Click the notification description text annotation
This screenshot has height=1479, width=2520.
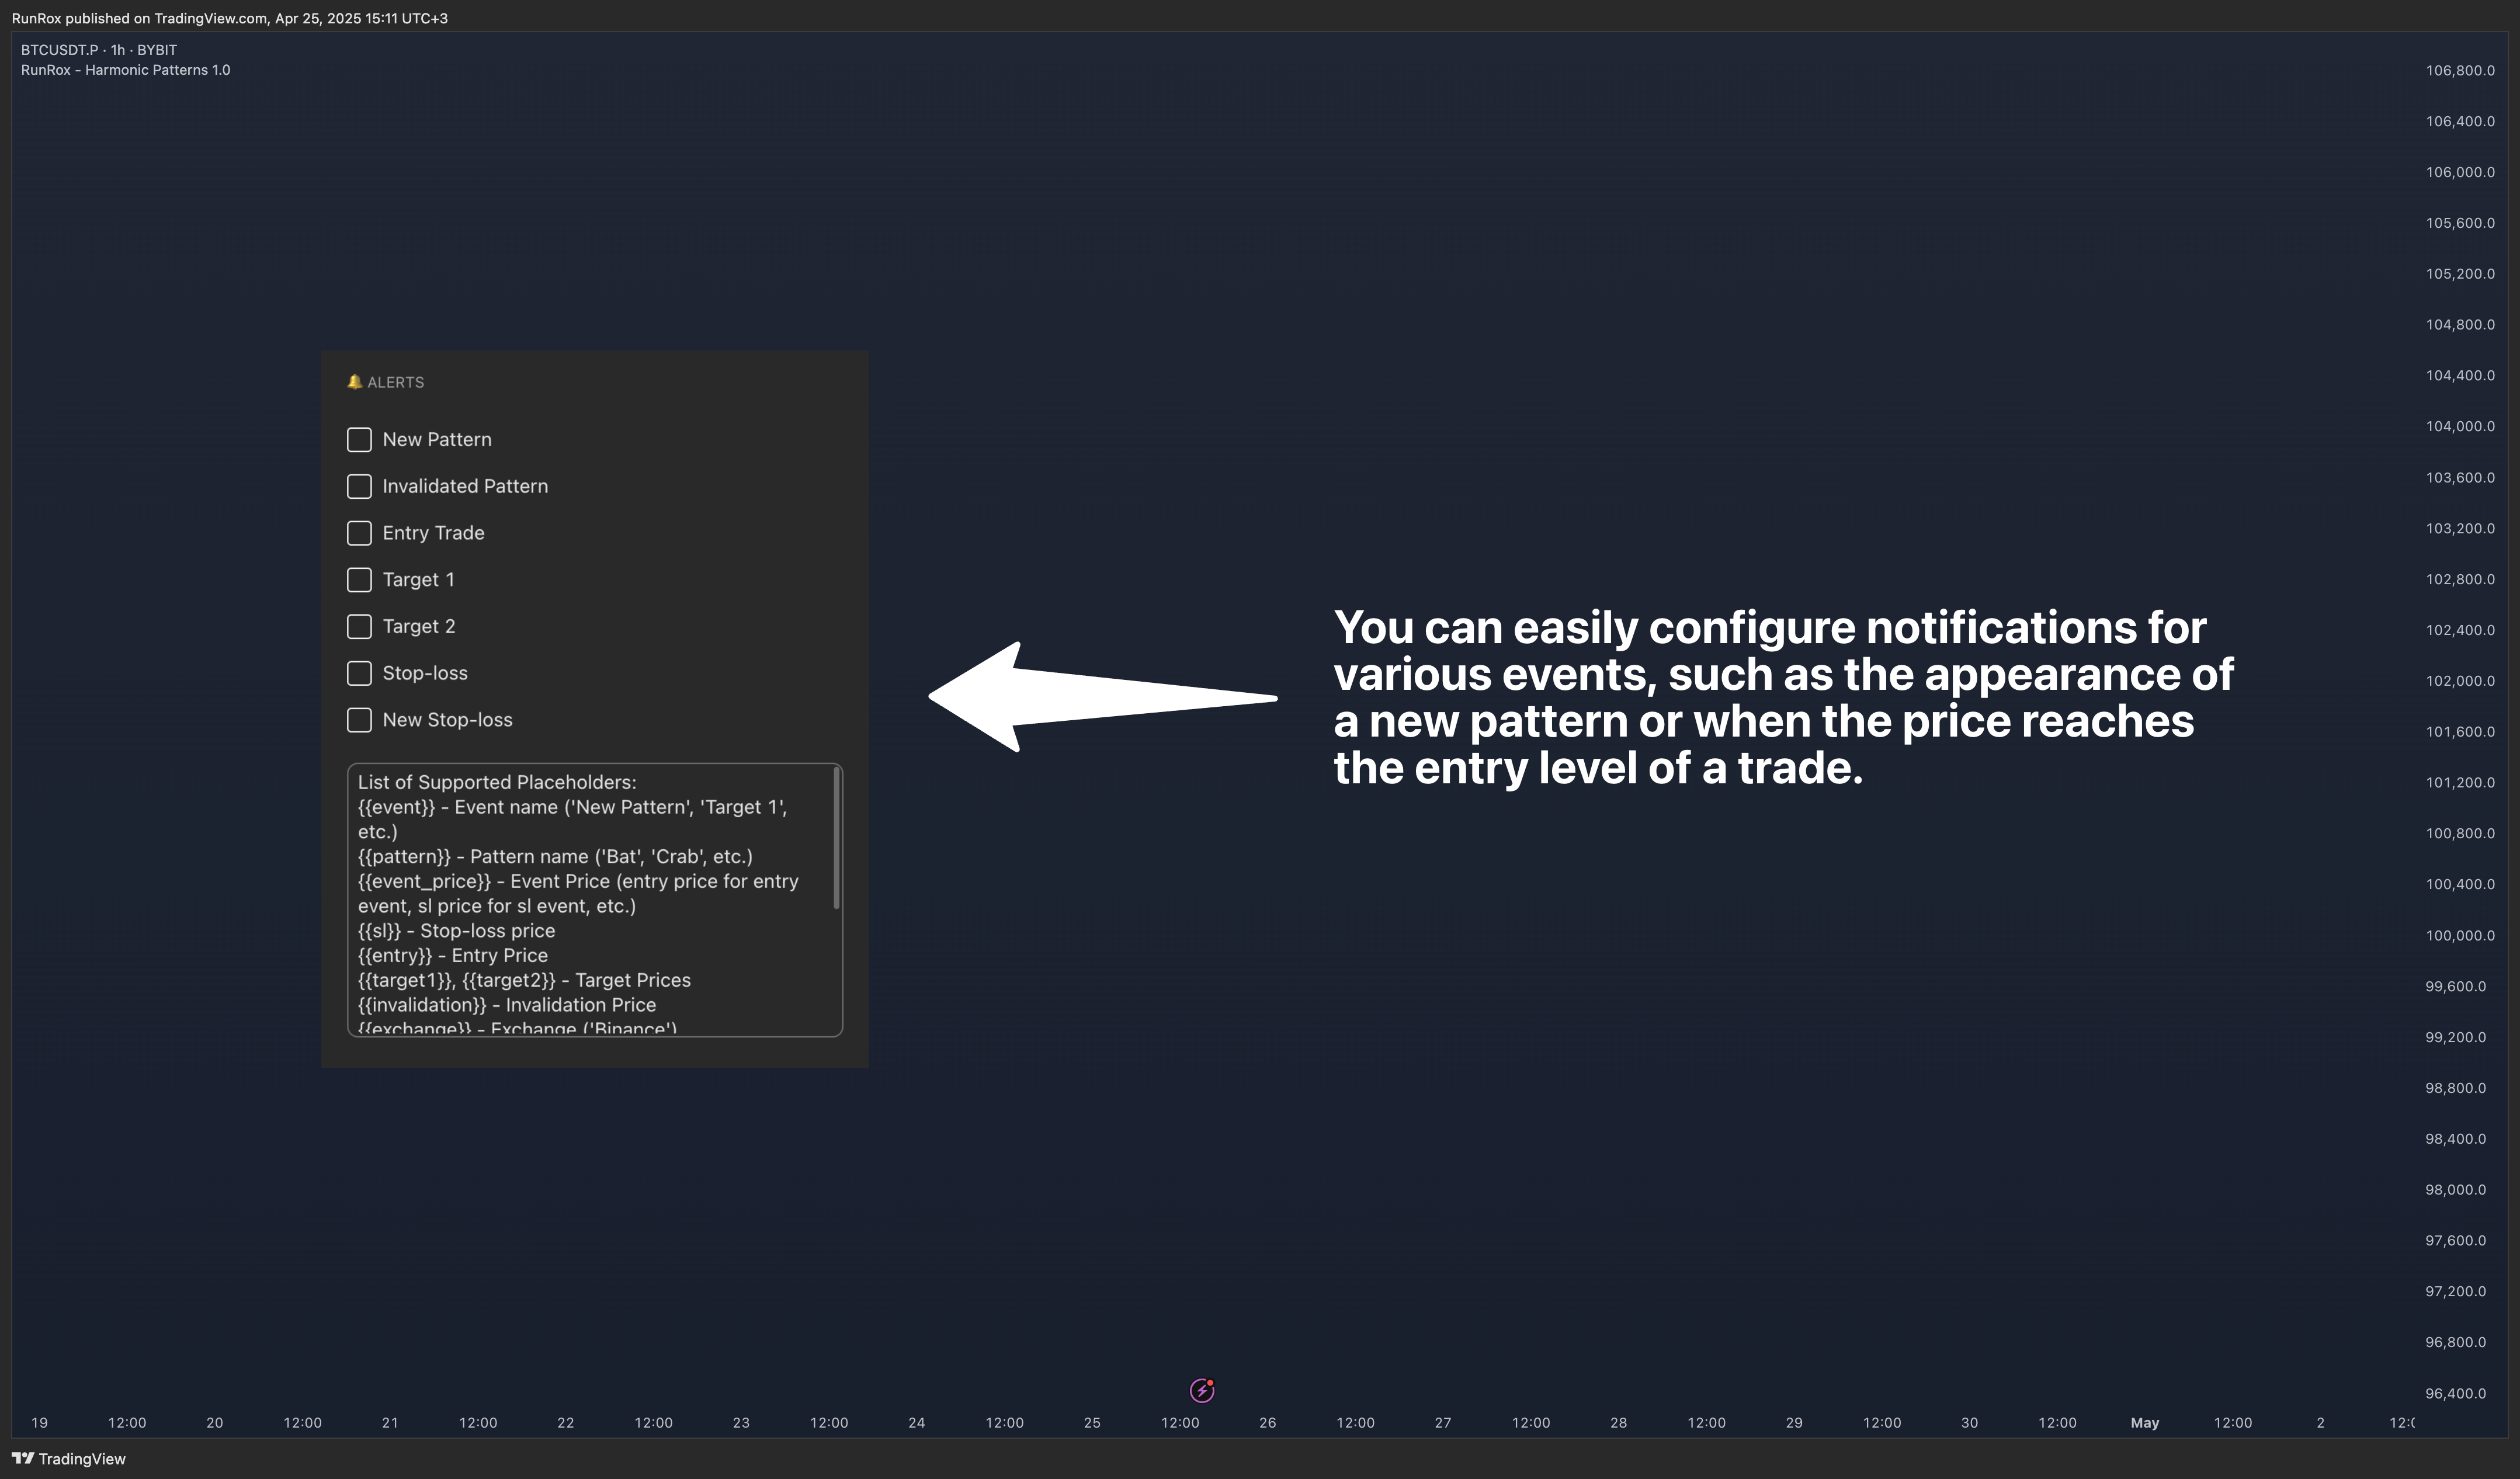pos(1782,697)
